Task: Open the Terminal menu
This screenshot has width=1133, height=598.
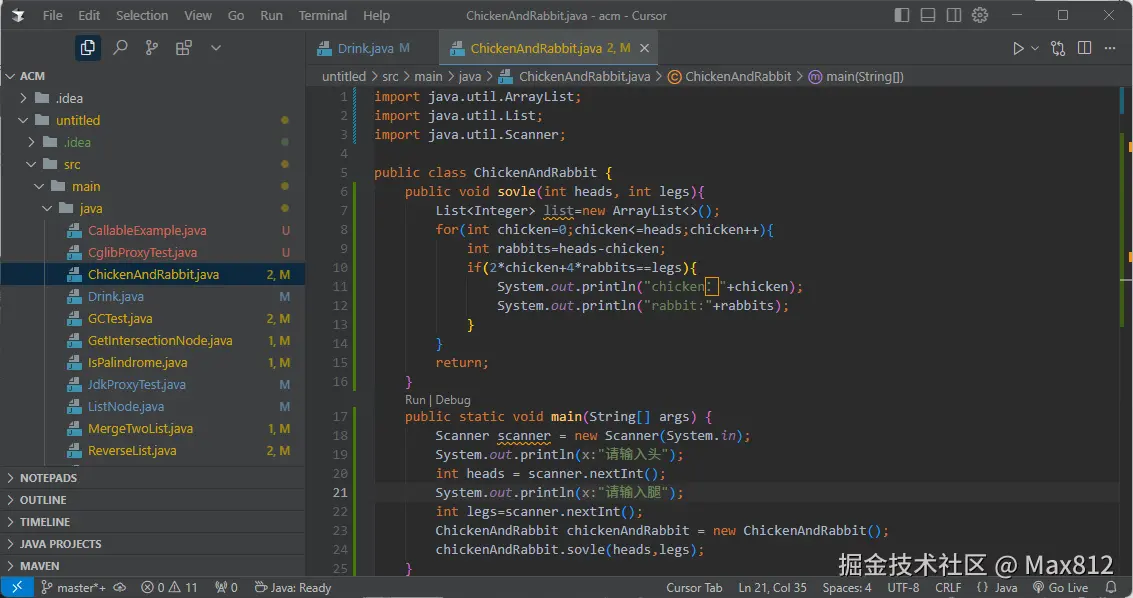Action: [x=323, y=15]
